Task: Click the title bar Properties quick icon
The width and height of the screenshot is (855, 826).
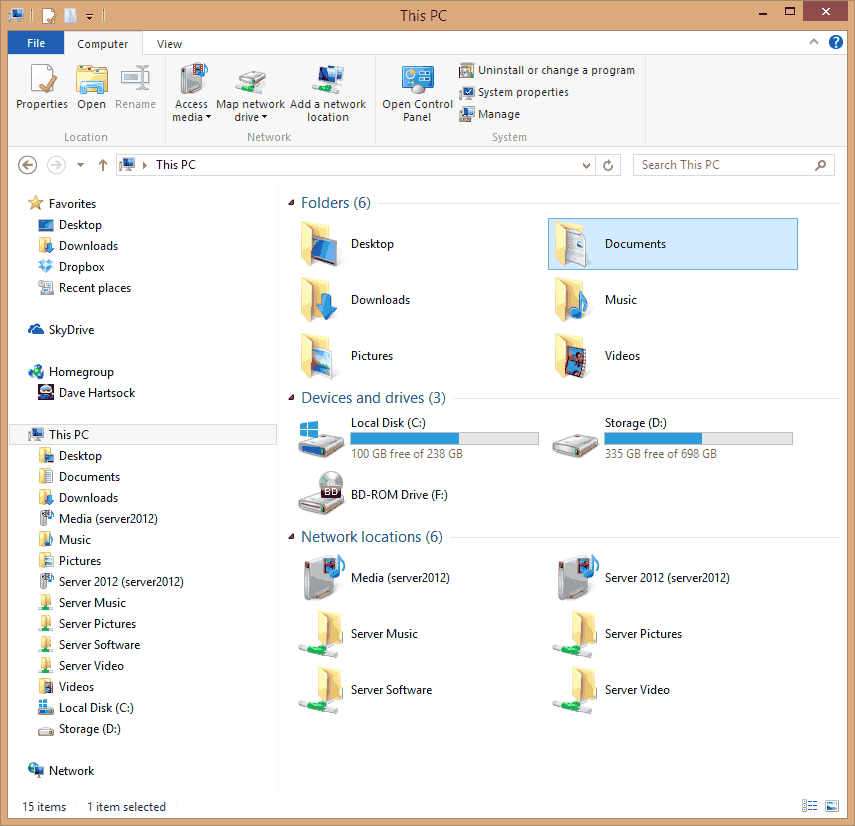Action: coord(49,16)
